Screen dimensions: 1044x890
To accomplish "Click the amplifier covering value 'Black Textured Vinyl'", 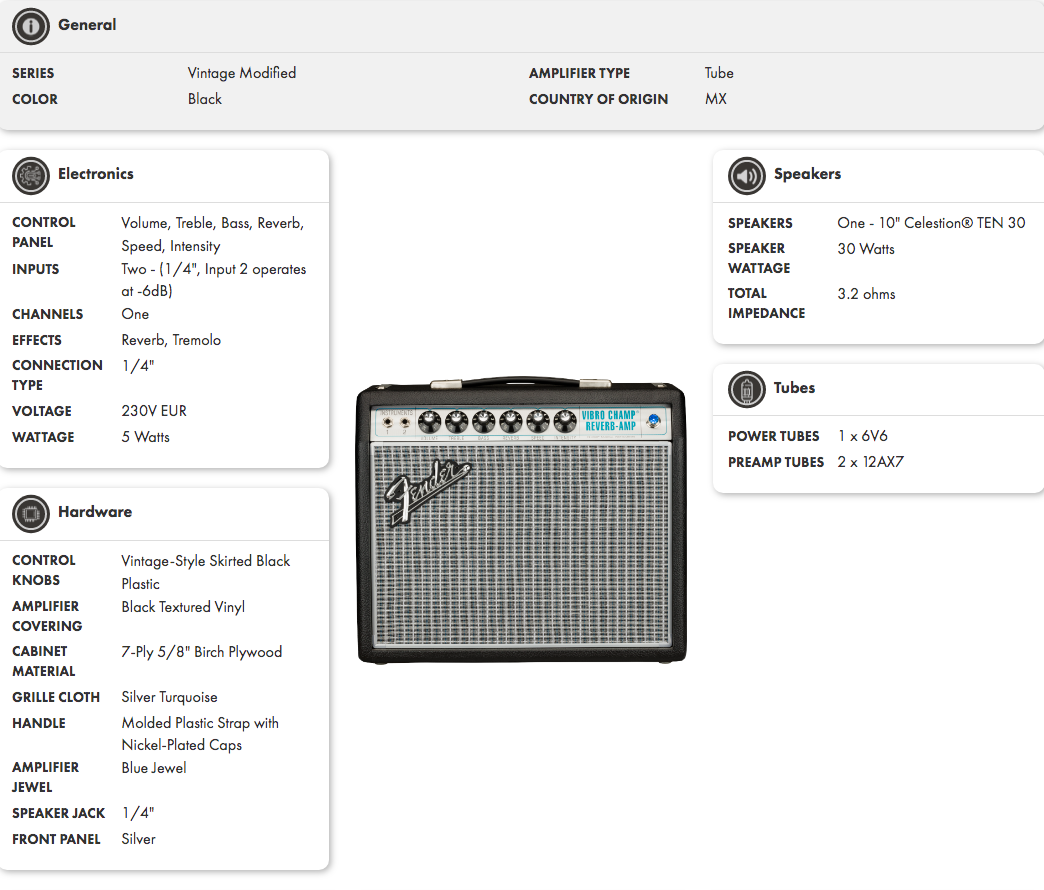I will tap(183, 606).
